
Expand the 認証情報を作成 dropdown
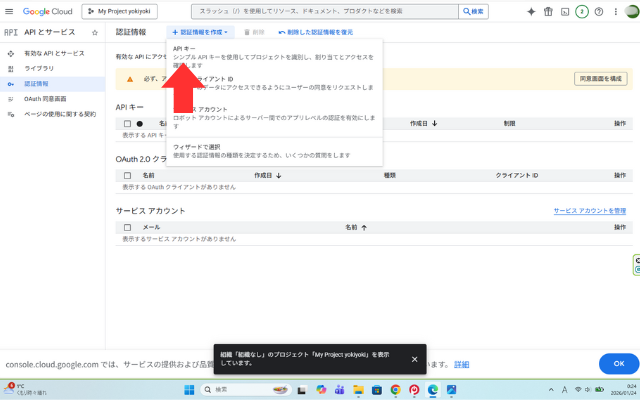(x=200, y=32)
